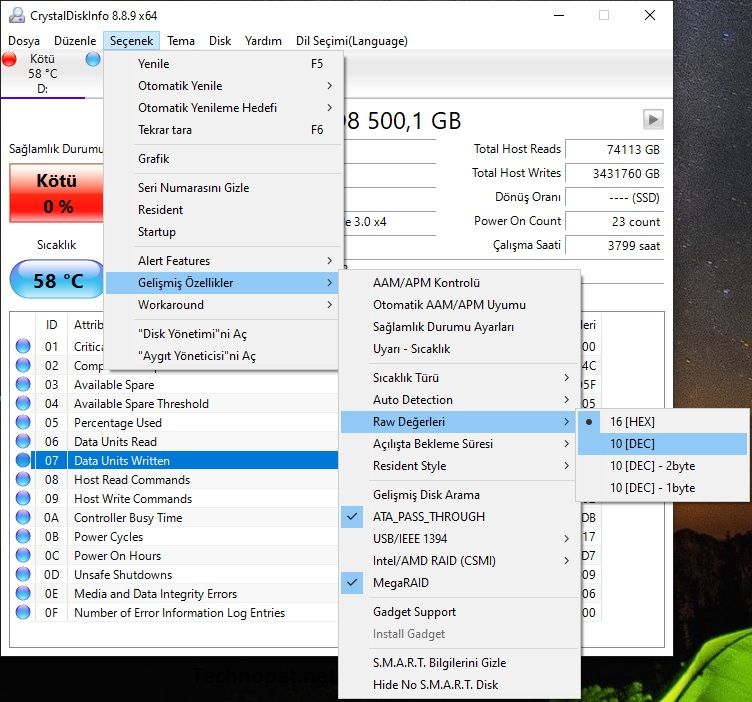The width and height of the screenshot is (752, 702).
Task: Click Total Host Reads value field
Action: coord(614,149)
